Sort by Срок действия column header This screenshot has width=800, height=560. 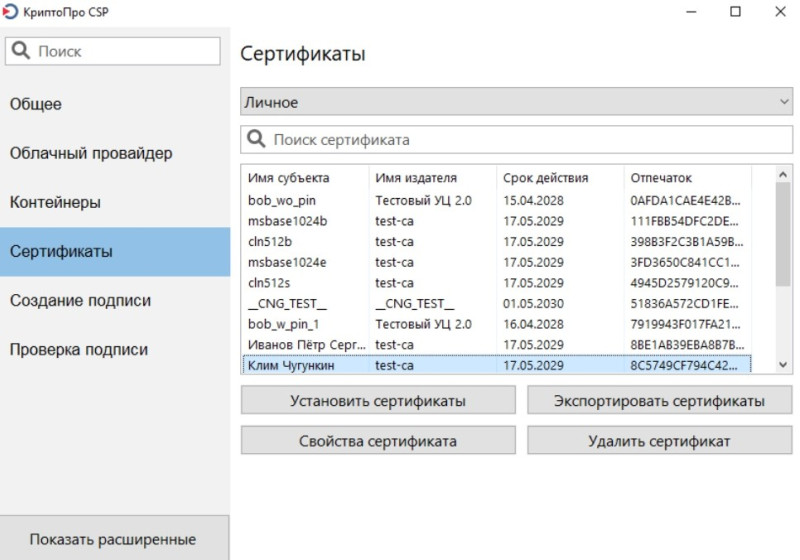point(560,178)
